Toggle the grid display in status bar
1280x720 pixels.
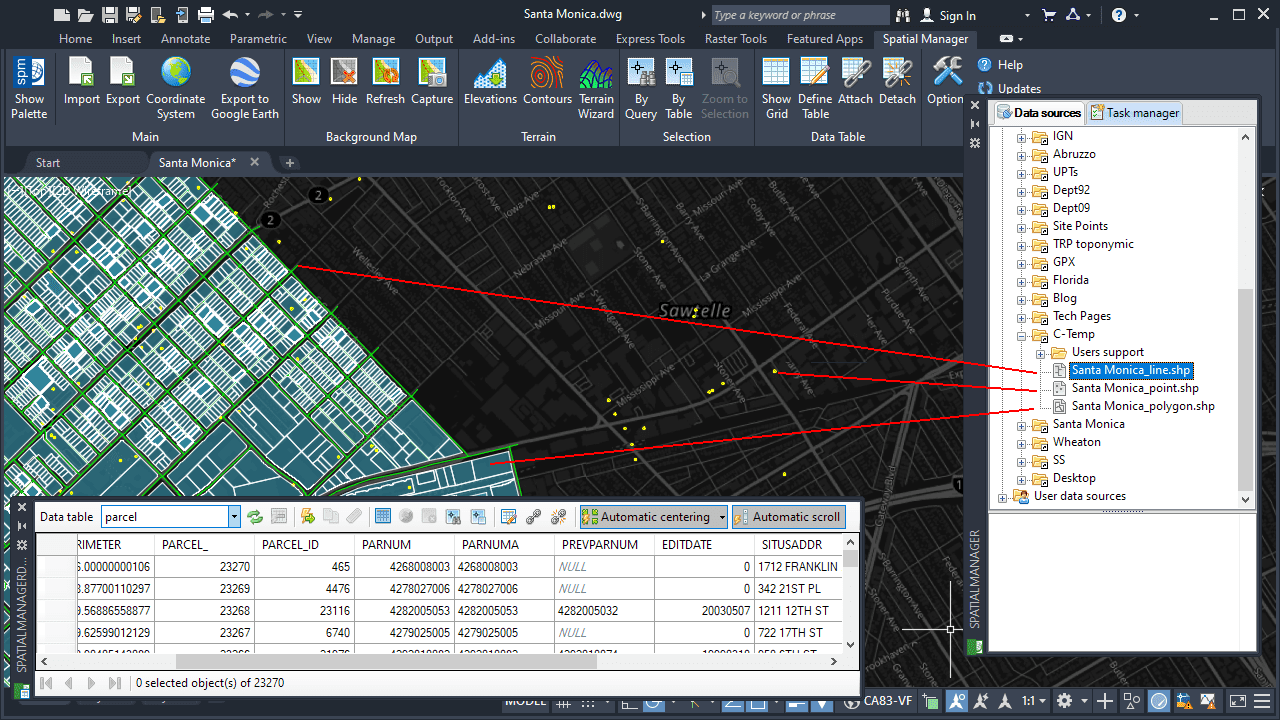pyautogui.click(x=564, y=704)
